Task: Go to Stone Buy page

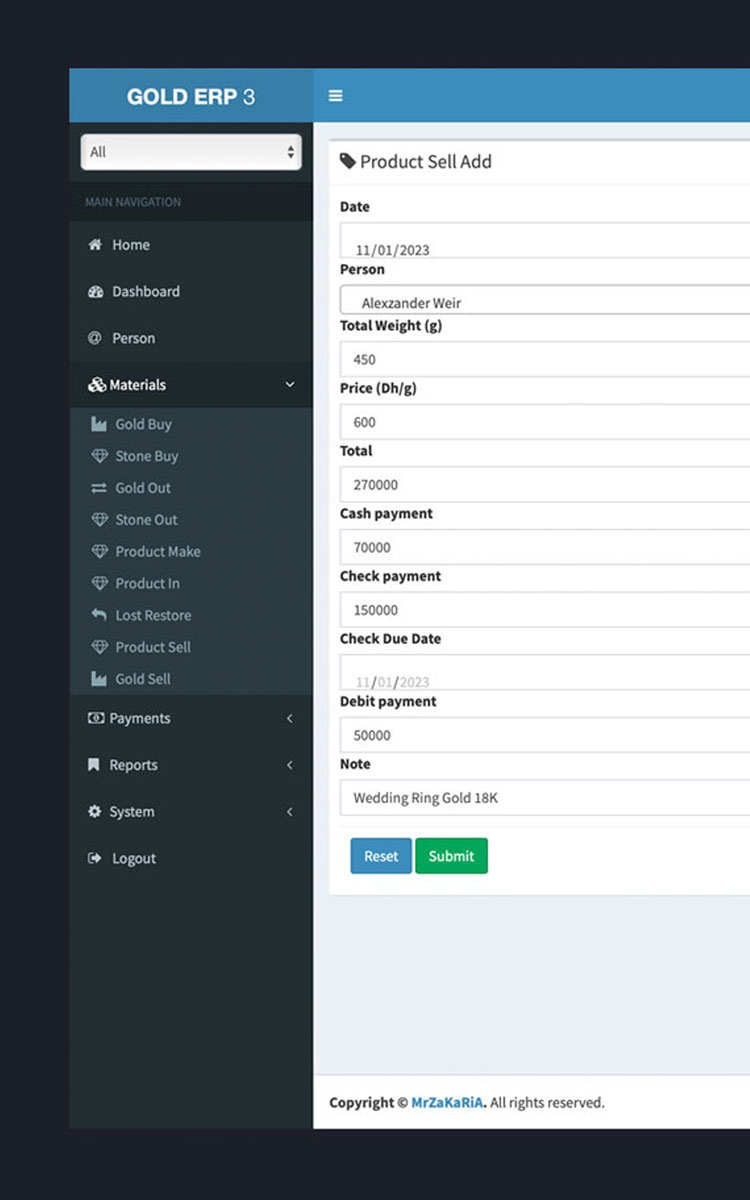Action: 146,456
